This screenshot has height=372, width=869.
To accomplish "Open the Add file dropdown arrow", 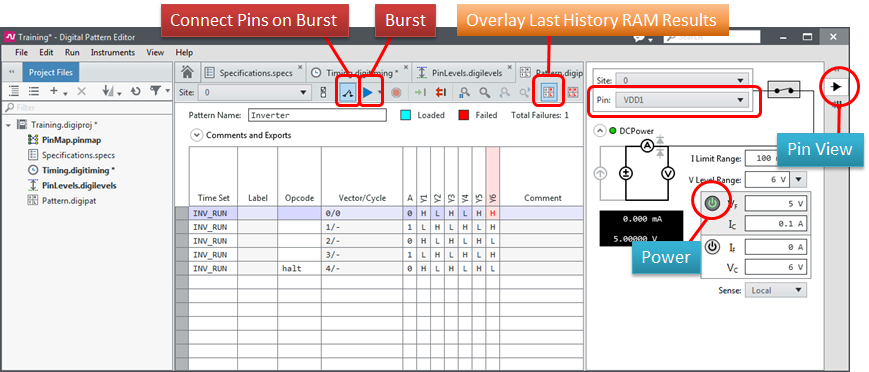I will (x=65, y=93).
